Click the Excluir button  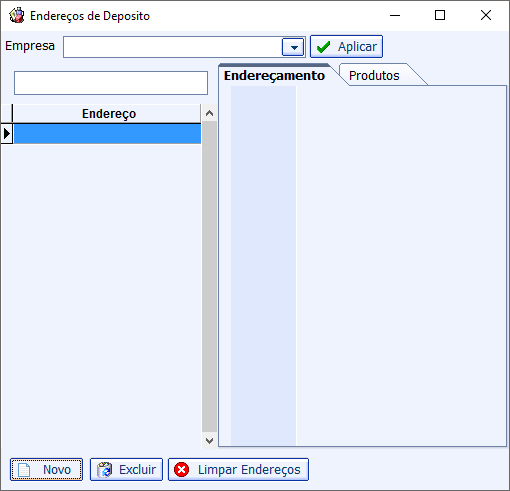pyautogui.click(x=126, y=470)
